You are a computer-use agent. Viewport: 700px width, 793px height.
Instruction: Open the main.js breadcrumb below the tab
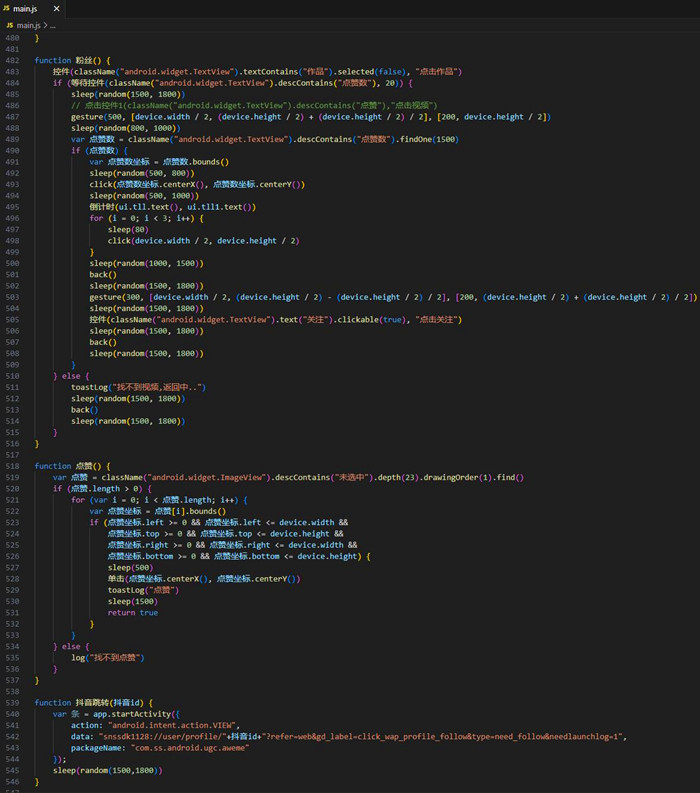coord(28,25)
